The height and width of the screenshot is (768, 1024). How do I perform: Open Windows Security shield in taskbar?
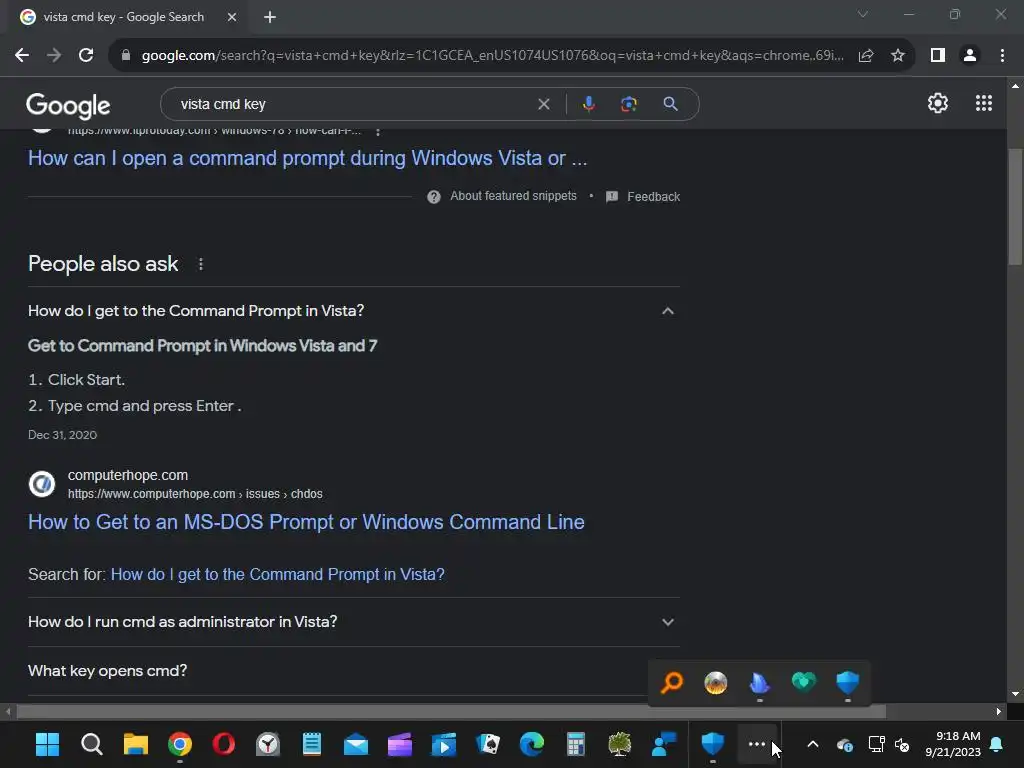click(x=712, y=744)
